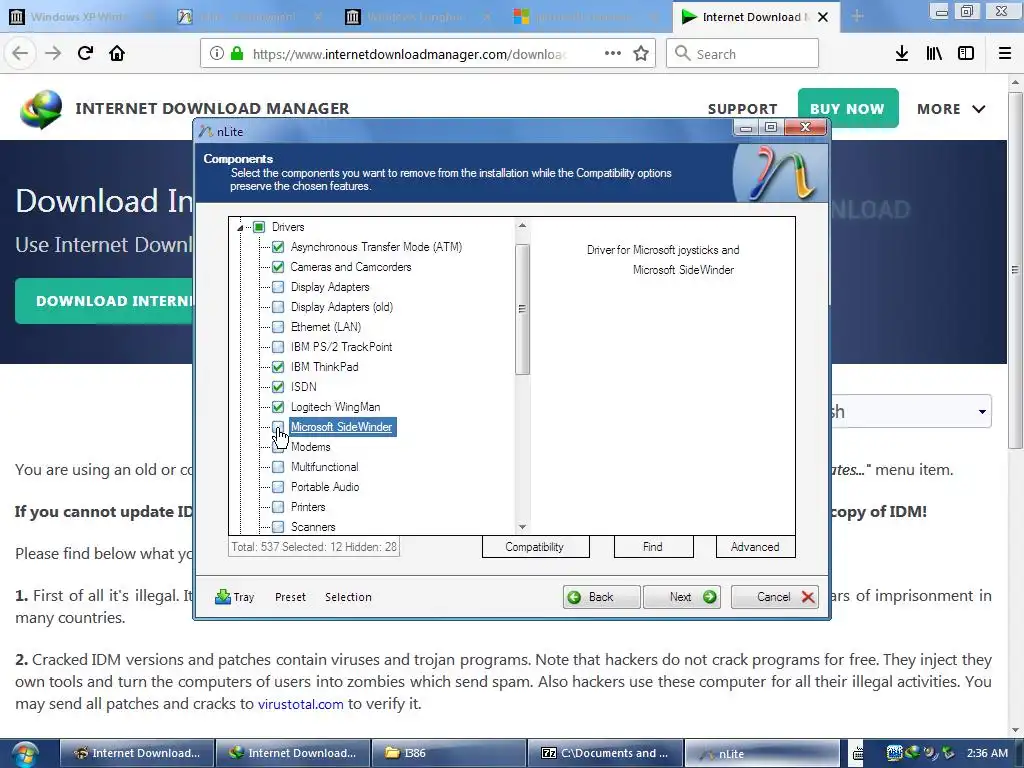Go back in Firefox browser
Image resolution: width=1024 pixels, height=768 pixels.
pos(20,54)
